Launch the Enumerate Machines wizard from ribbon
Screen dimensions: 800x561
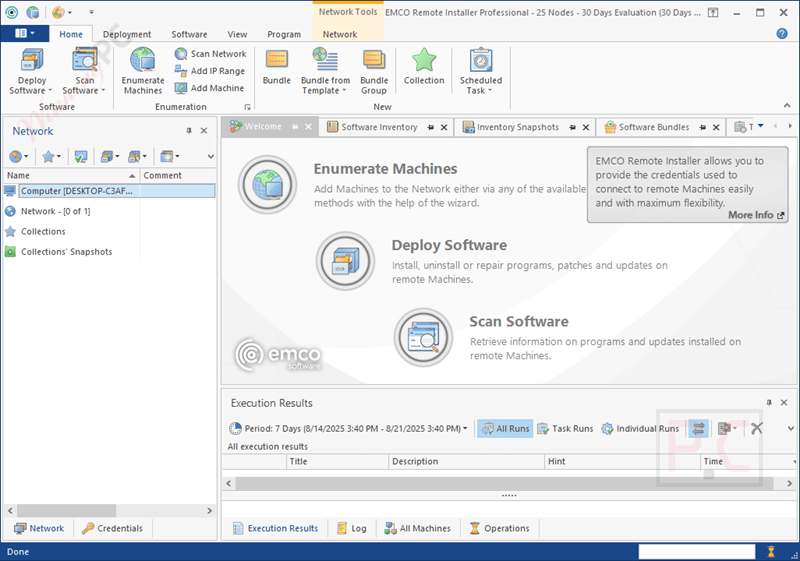pos(143,71)
